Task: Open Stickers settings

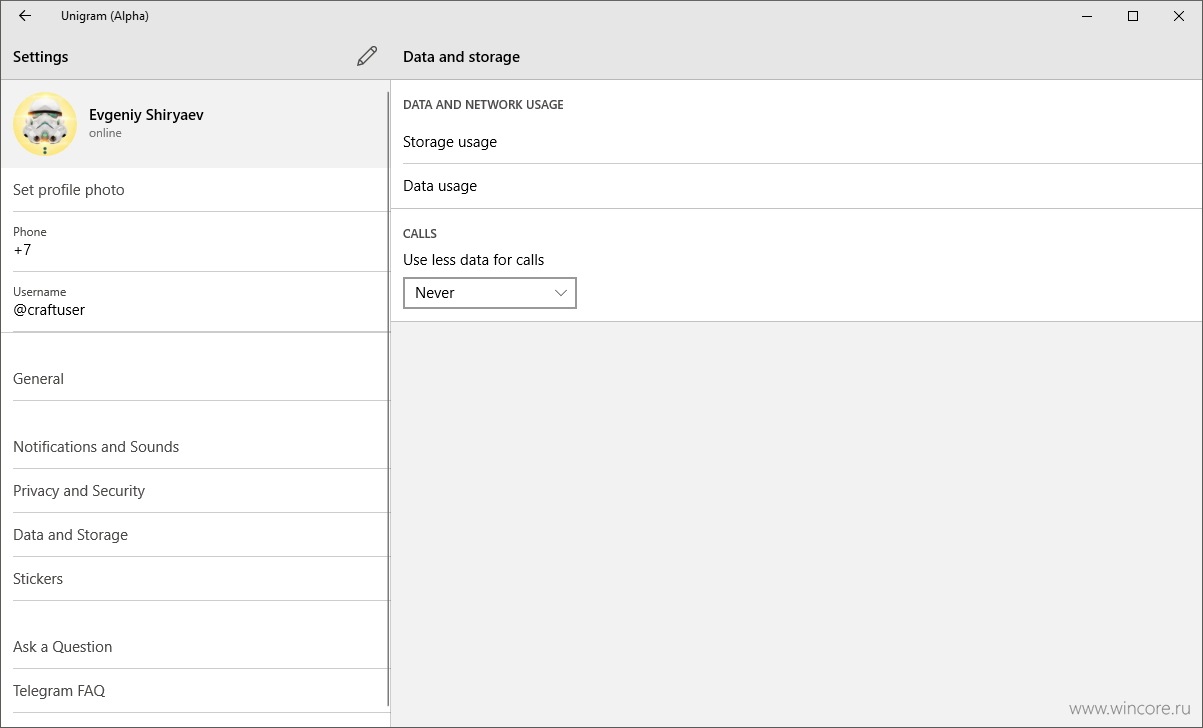Action: pyautogui.click(x=195, y=579)
